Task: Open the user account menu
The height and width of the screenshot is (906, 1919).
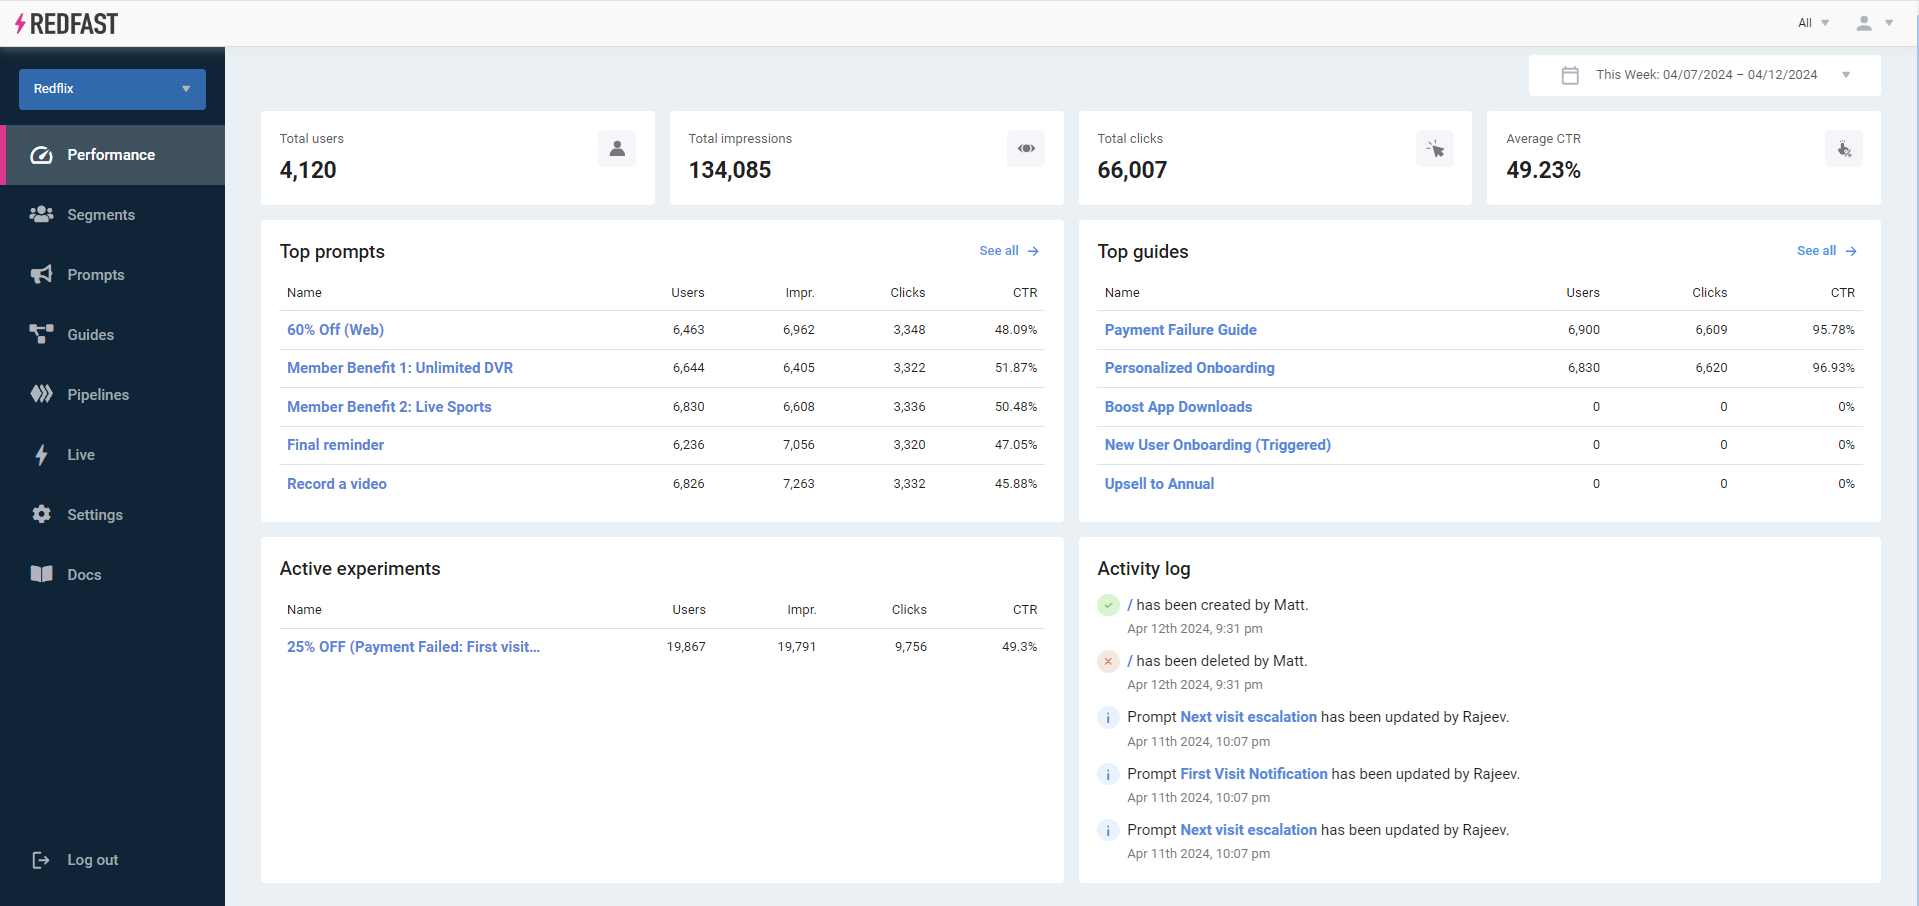Action: (1874, 23)
